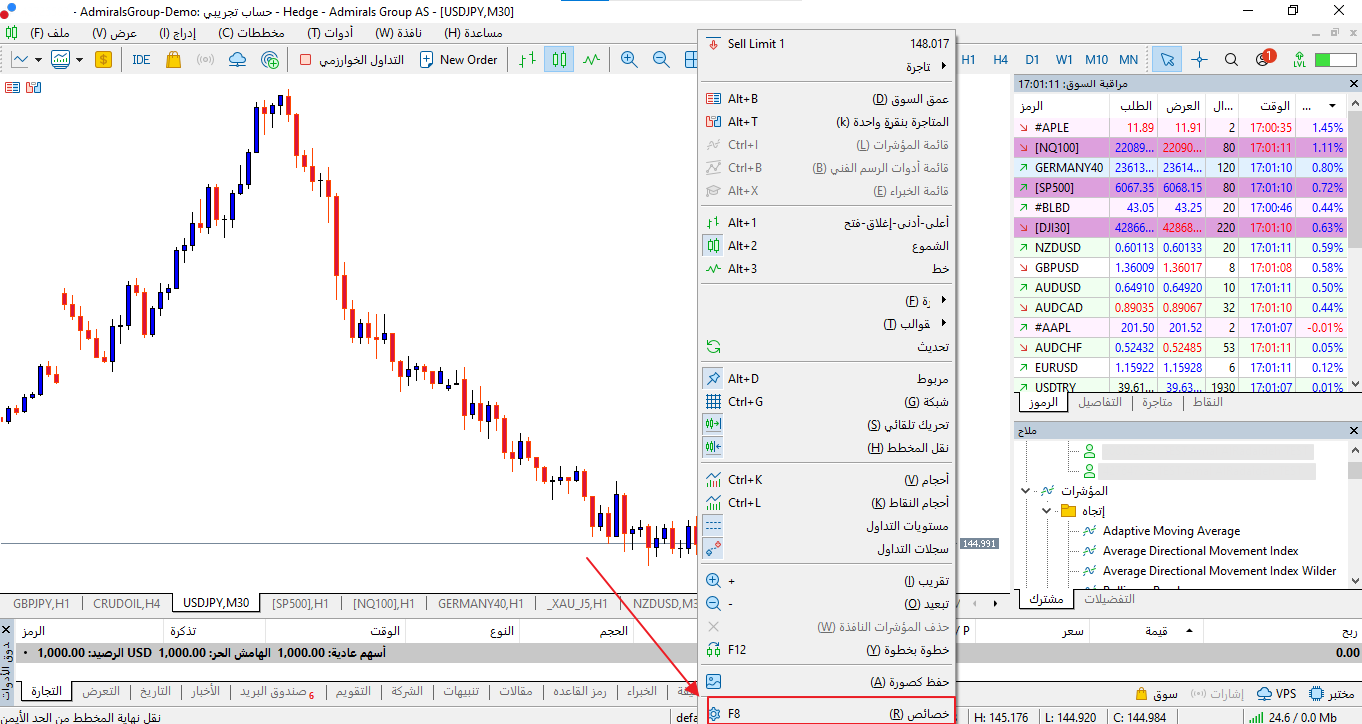Click the market lock icon in toolbox bar
The image size is (1362, 724).
point(1140,693)
